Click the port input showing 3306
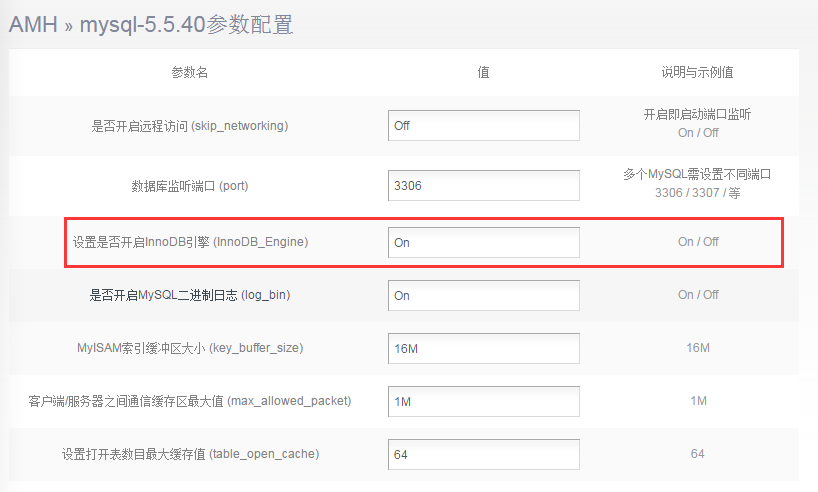The width and height of the screenshot is (818, 492). click(484, 185)
